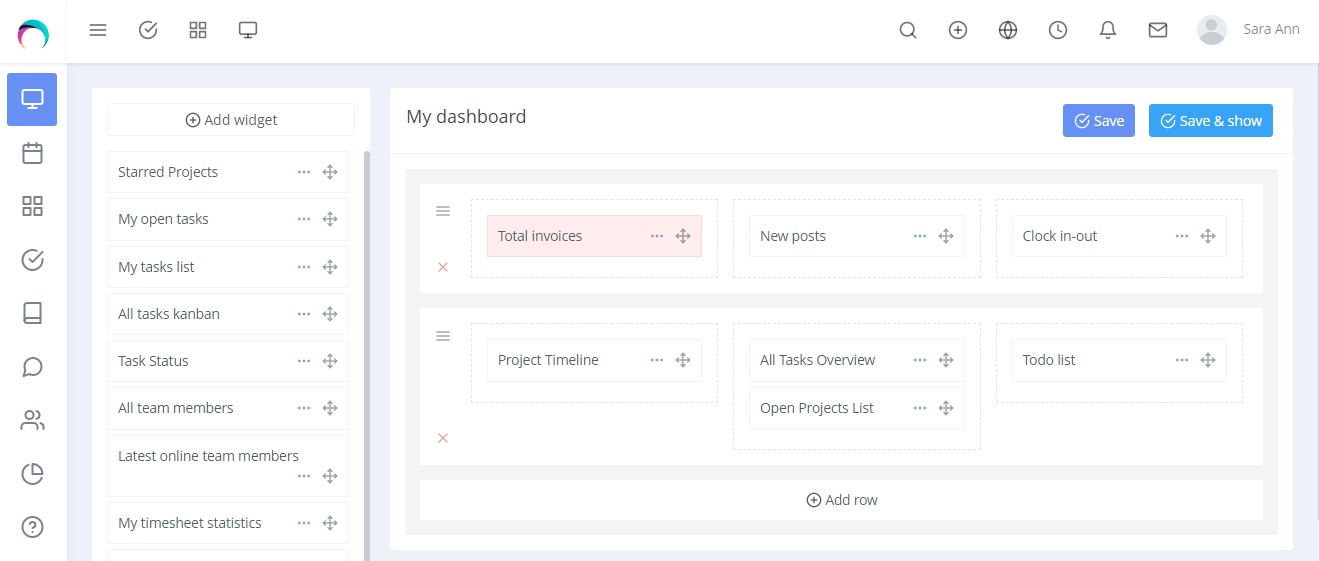This screenshot has height=561, width=1319.
Task: Open options dots for Task Status widget
Action: pyautogui.click(x=304, y=361)
